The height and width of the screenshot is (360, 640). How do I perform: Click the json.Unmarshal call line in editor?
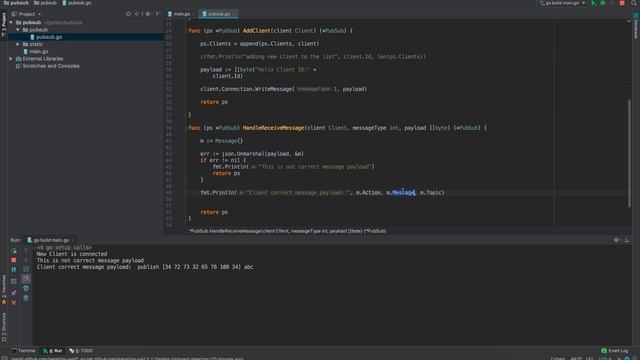click(252, 154)
